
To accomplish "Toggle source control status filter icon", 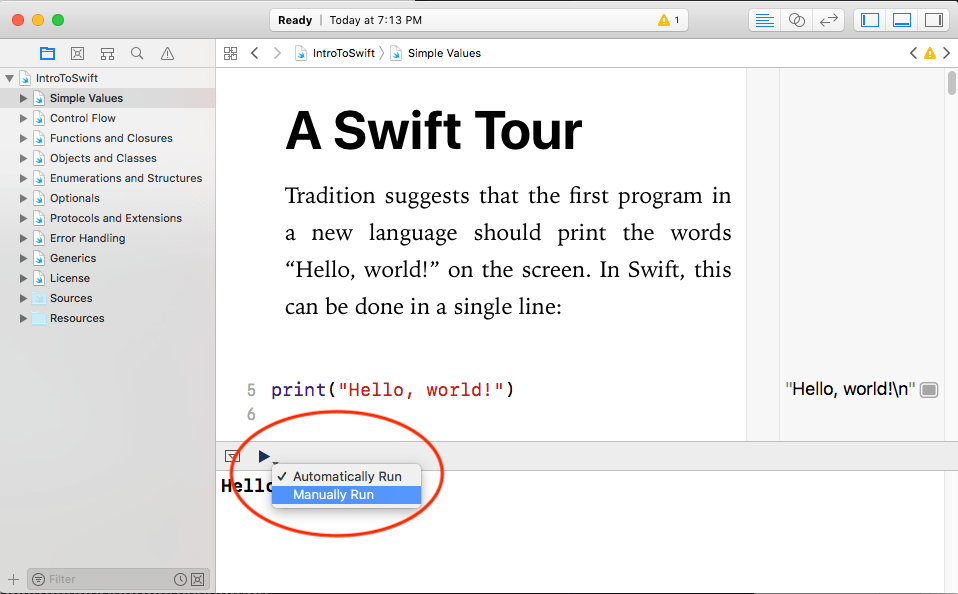I will tap(197, 579).
